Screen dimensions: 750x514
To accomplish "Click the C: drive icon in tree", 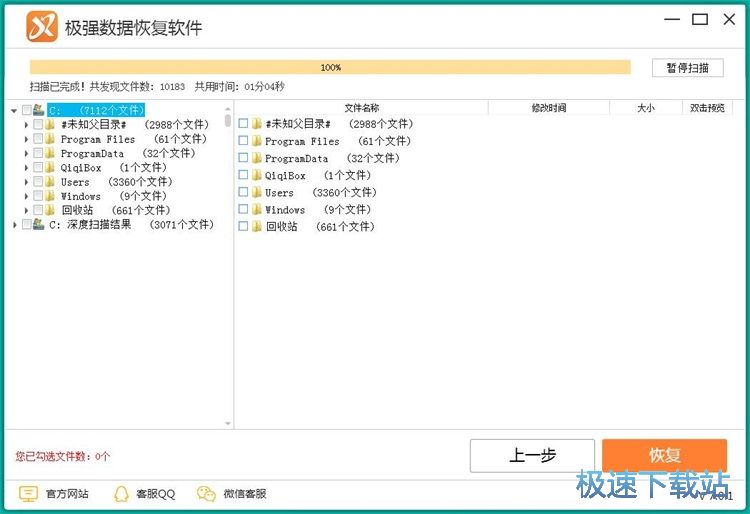I will [x=39, y=110].
